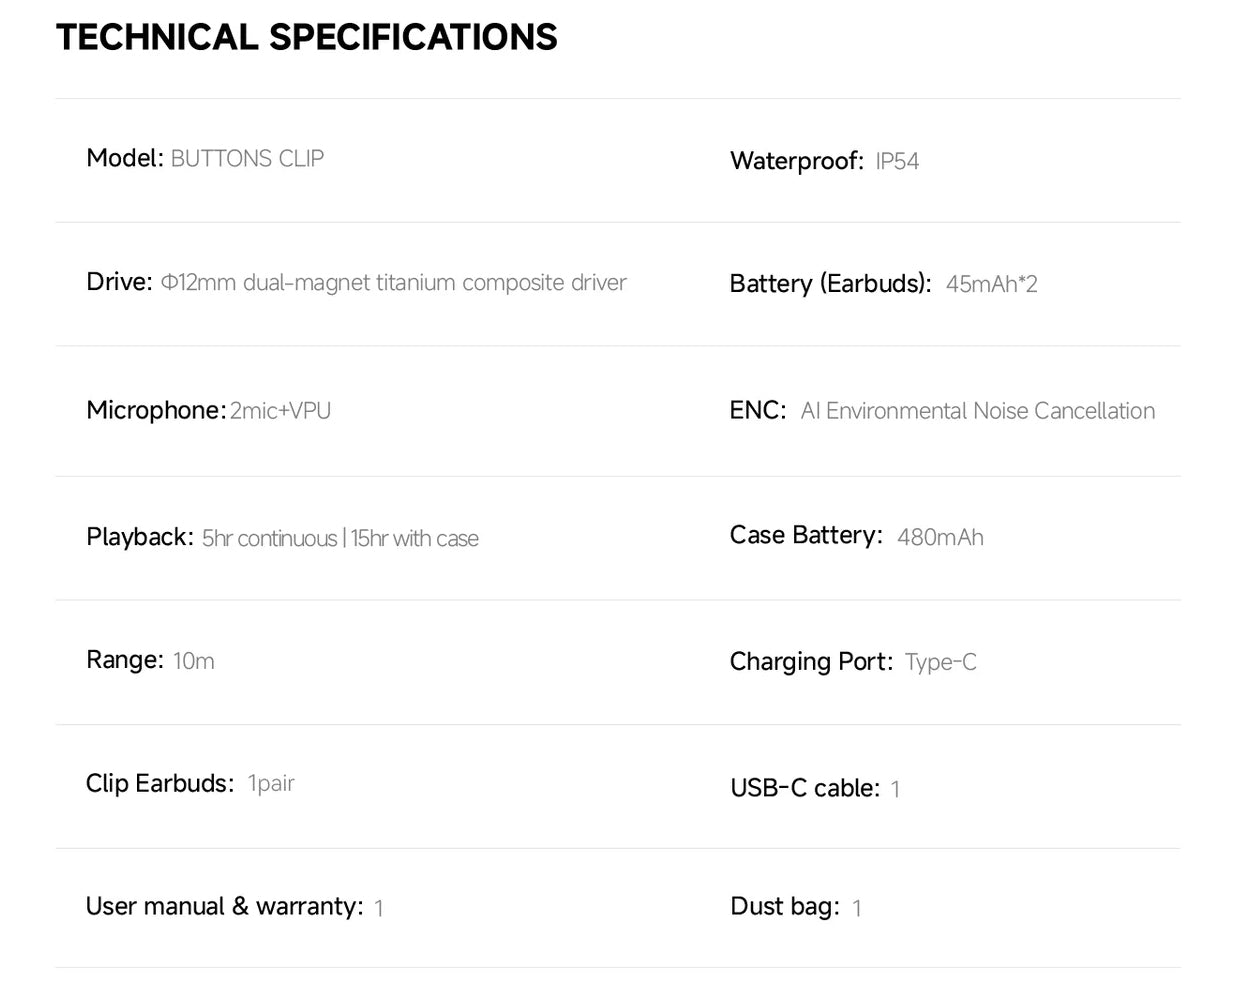Click the Dust bag label
This screenshot has height=988, width=1234.
click(785, 907)
